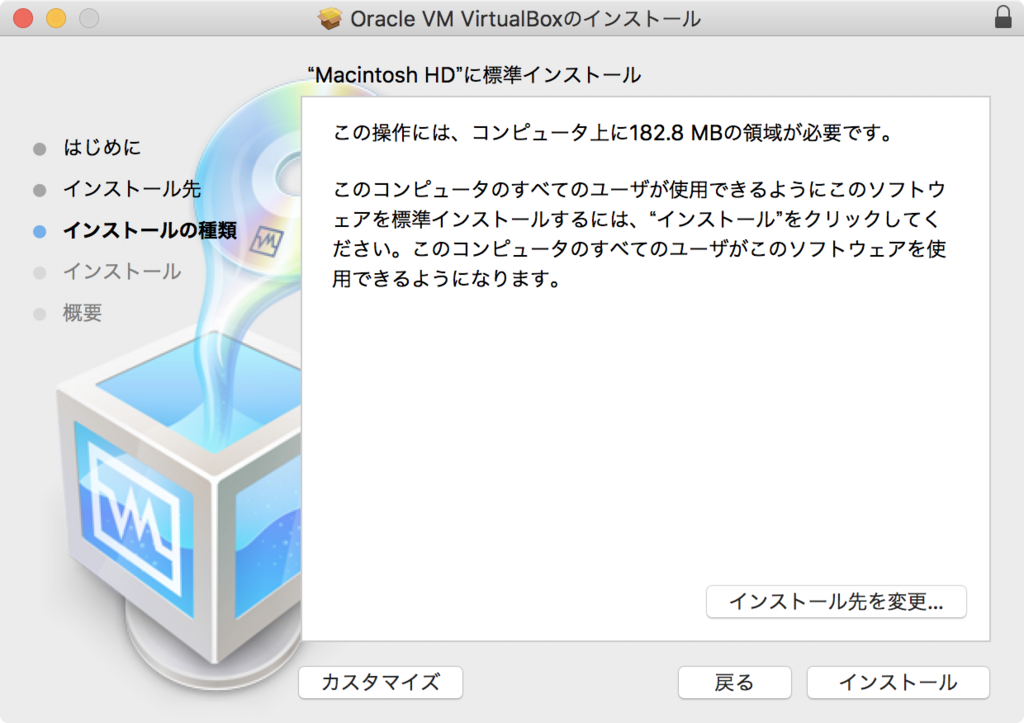Click the "Macintosh HD"に標準インストール heading
The width and height of the screenshot is (1024, 723).
474,75
